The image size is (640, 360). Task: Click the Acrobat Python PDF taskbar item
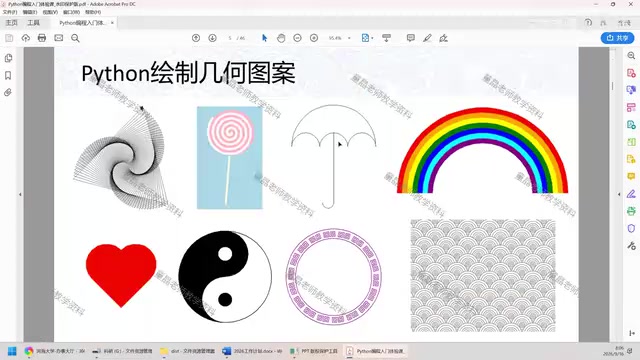[x=376, y=351]
